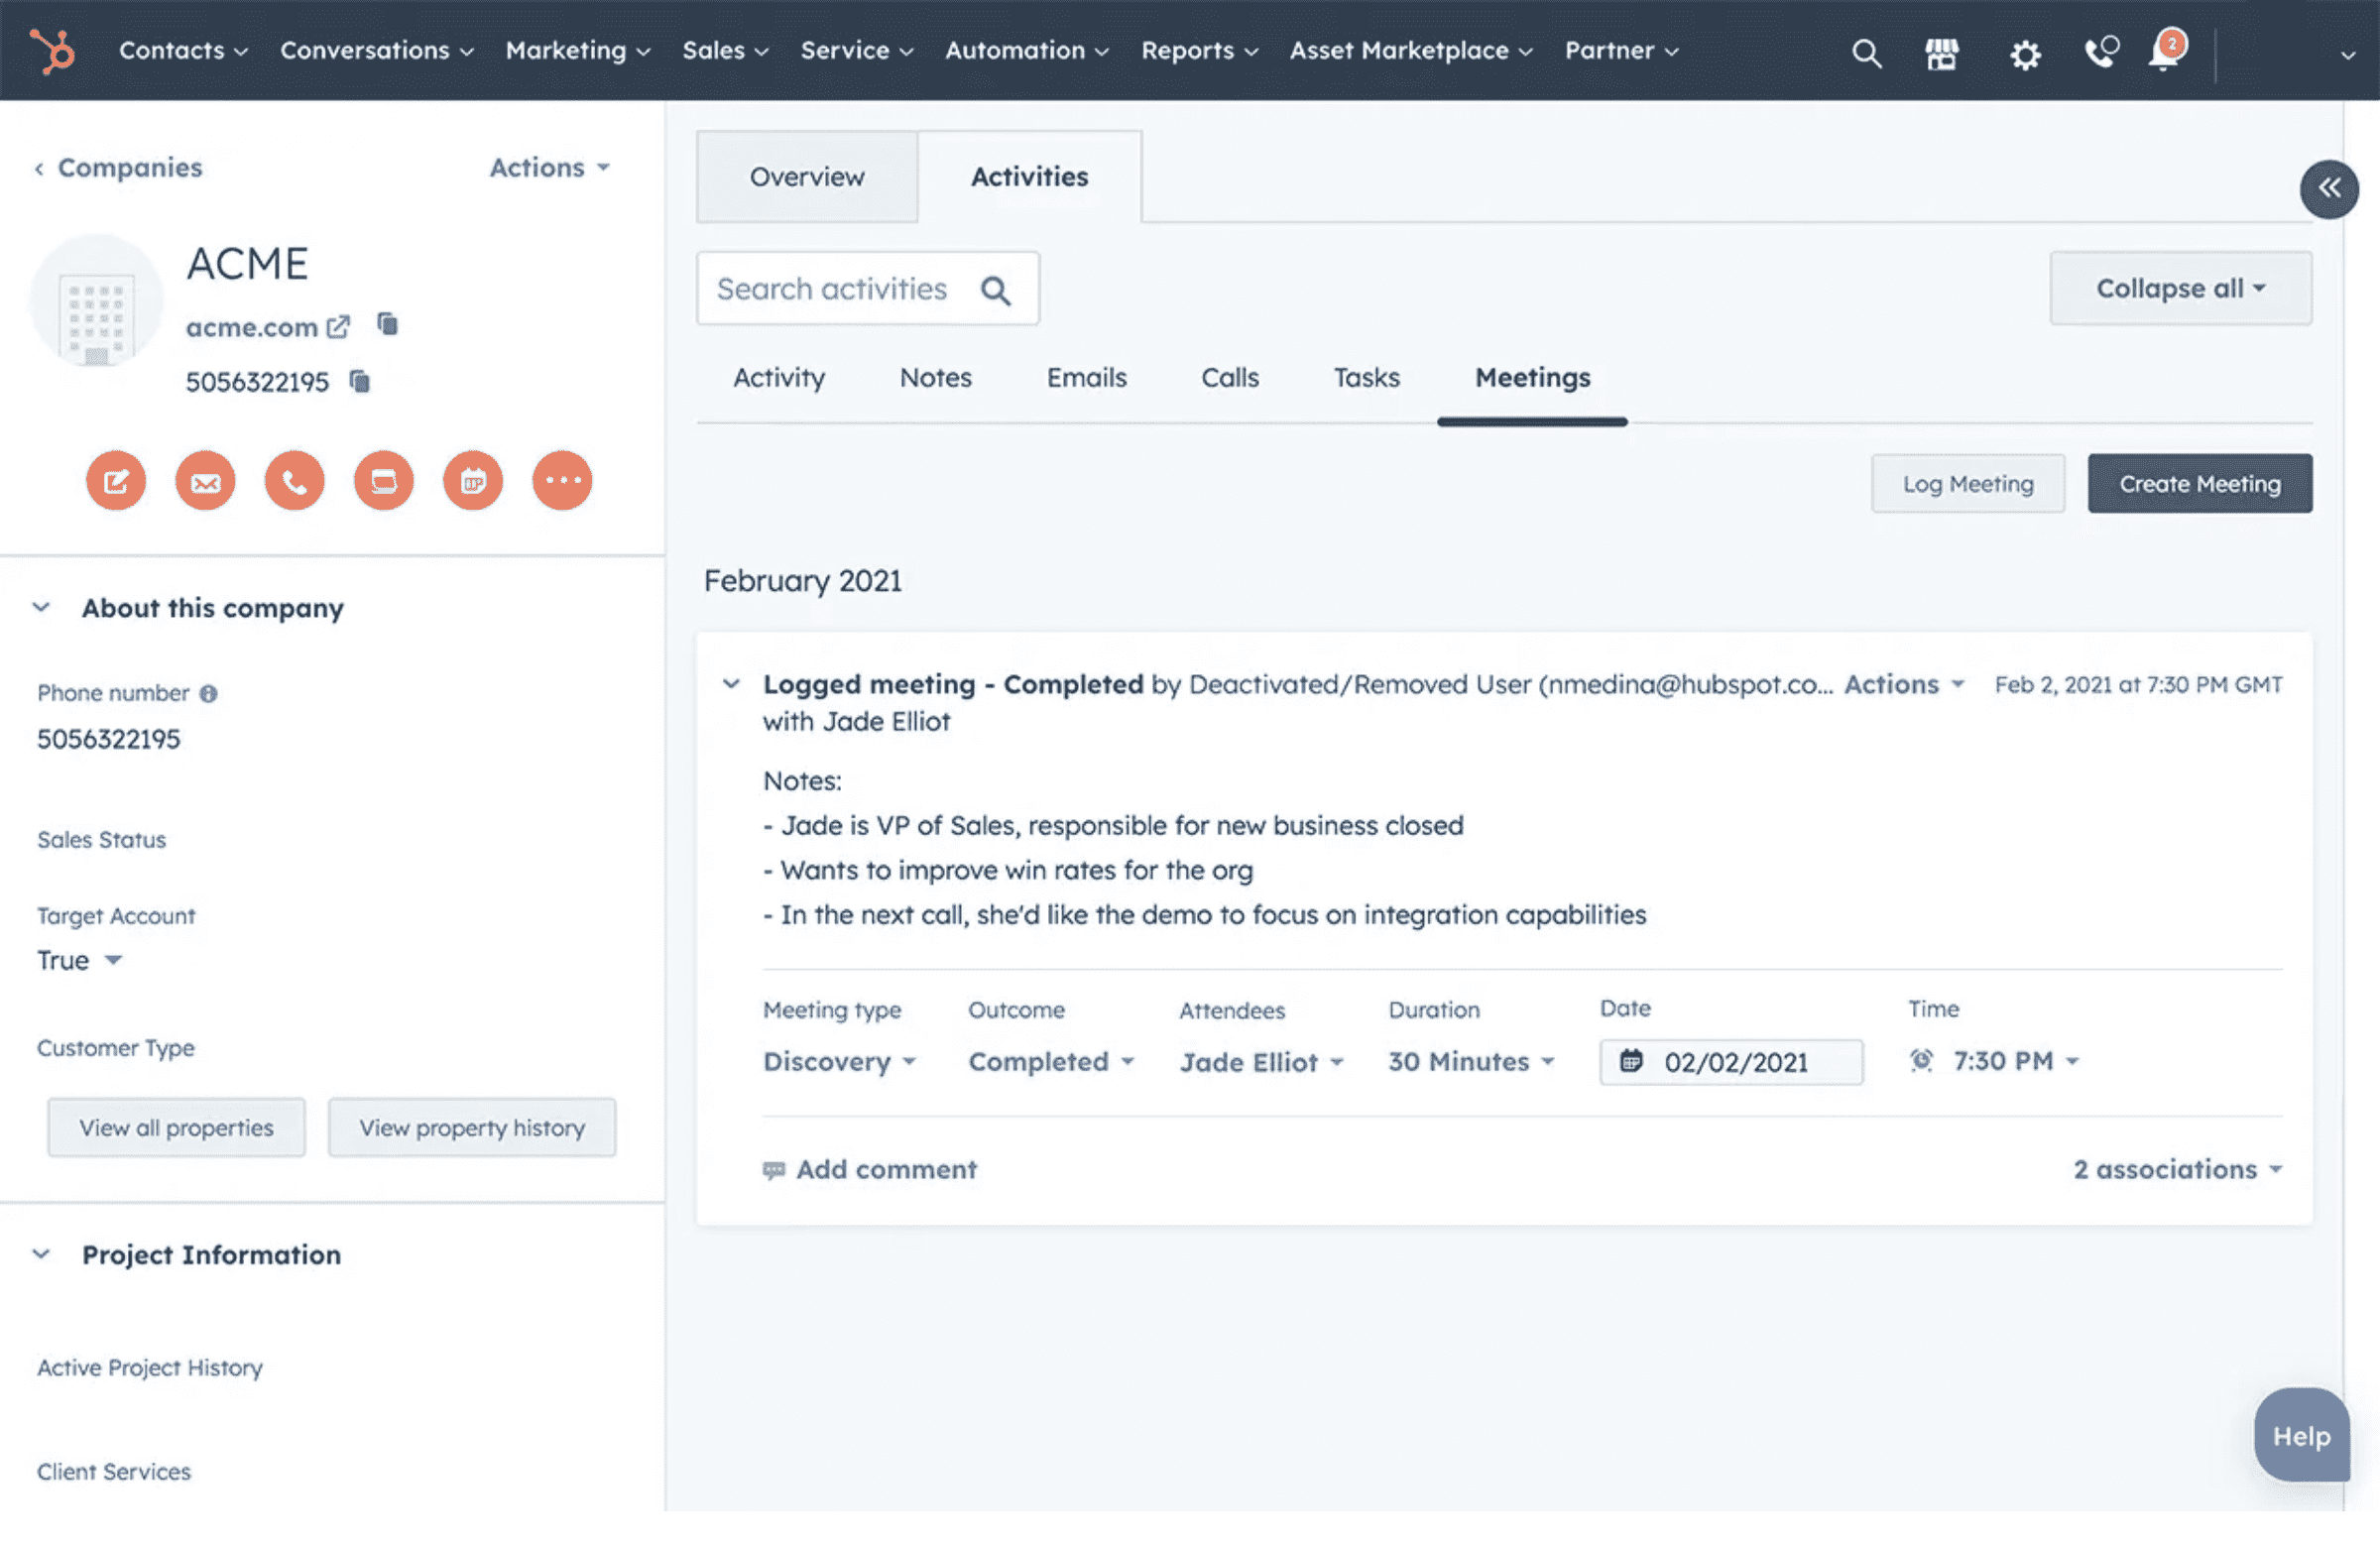
Task: Open the notifications bell icon
Action: point(2166,50)
